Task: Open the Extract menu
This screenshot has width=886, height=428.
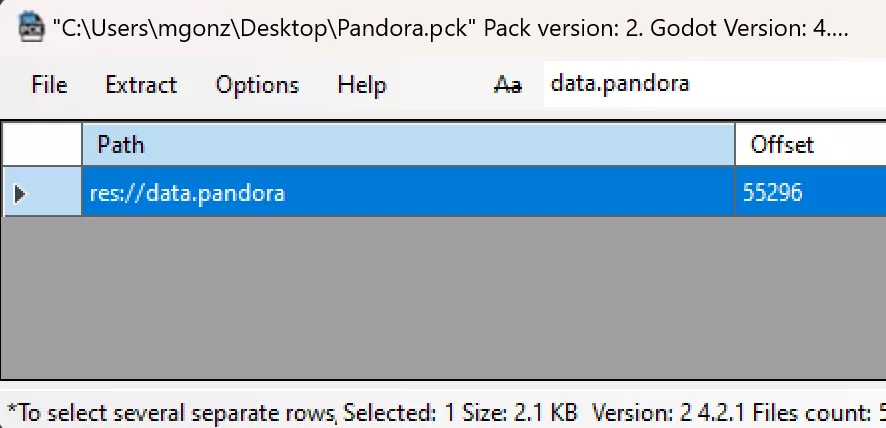Action: click(141, 85)
